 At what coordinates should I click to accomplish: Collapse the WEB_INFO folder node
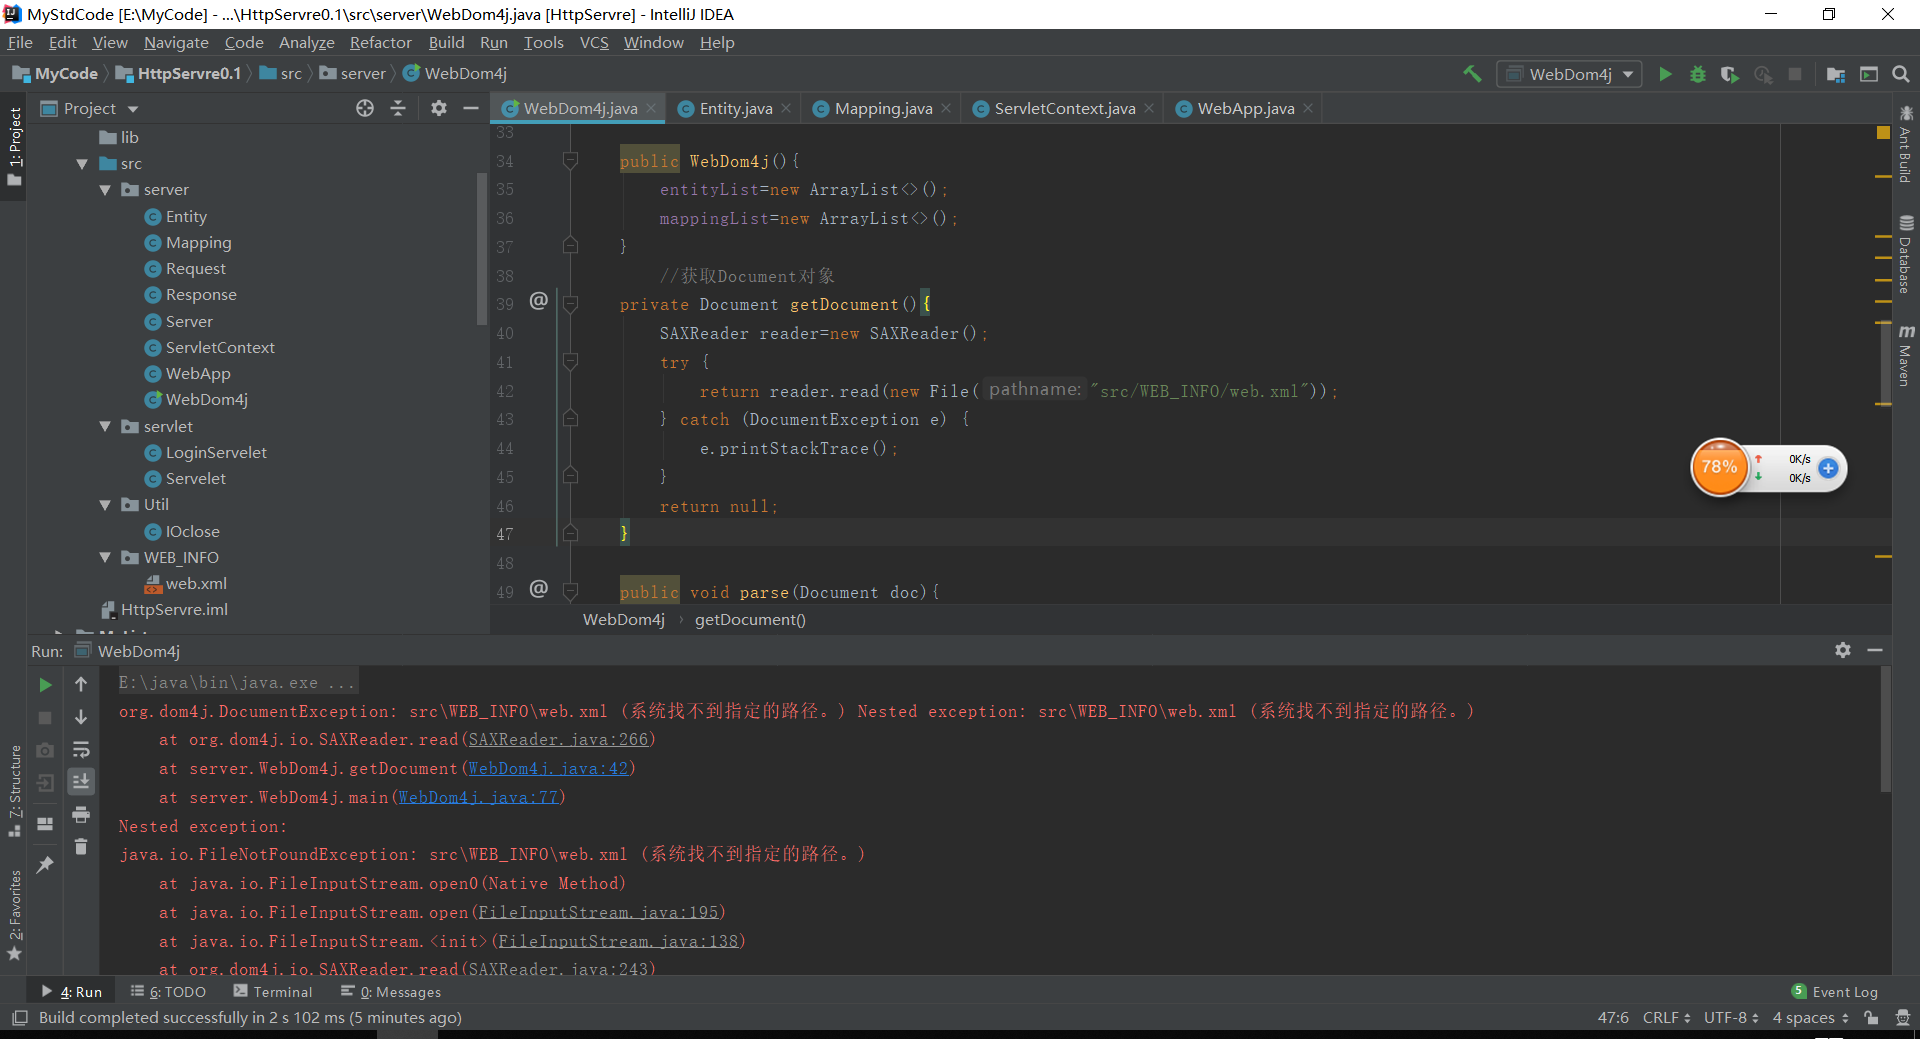105,557
